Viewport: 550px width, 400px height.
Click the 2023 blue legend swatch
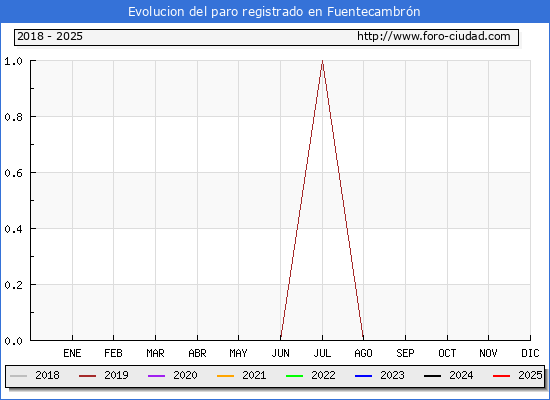tap(363, 376)
